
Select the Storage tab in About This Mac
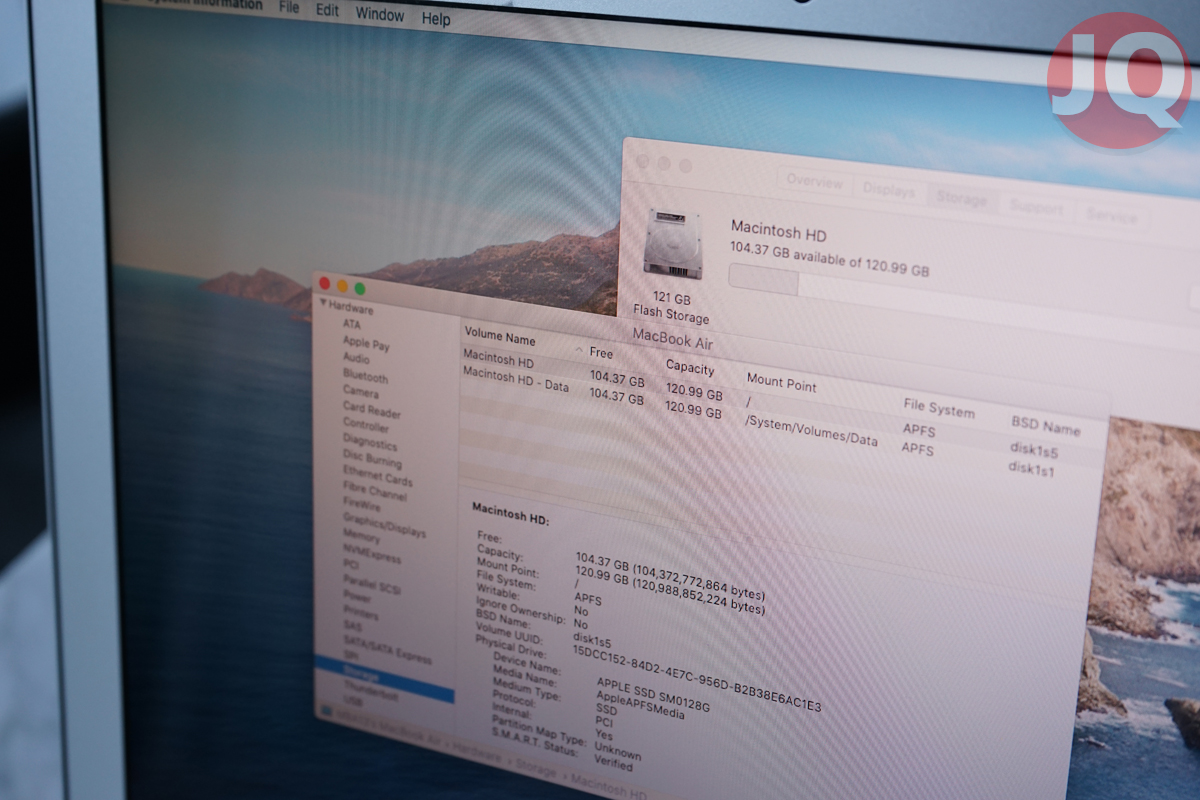click(961, 198)
